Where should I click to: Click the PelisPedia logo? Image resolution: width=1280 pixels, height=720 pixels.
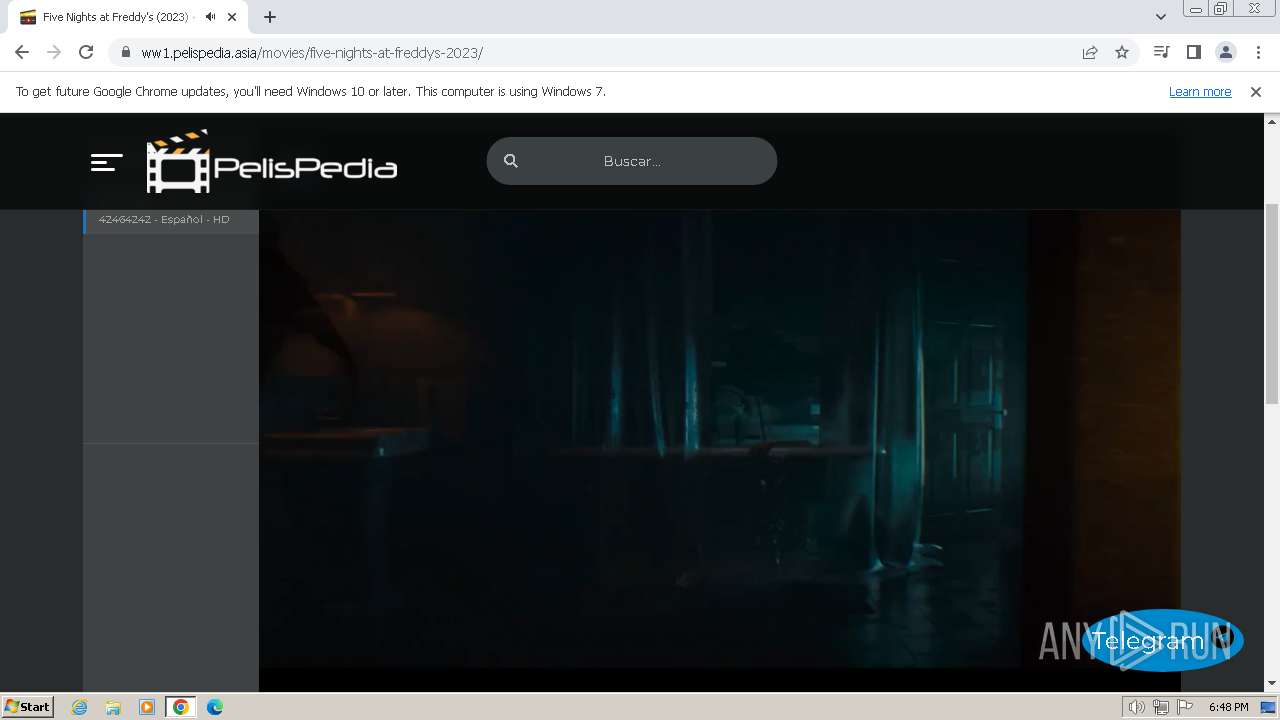[272, 161]
